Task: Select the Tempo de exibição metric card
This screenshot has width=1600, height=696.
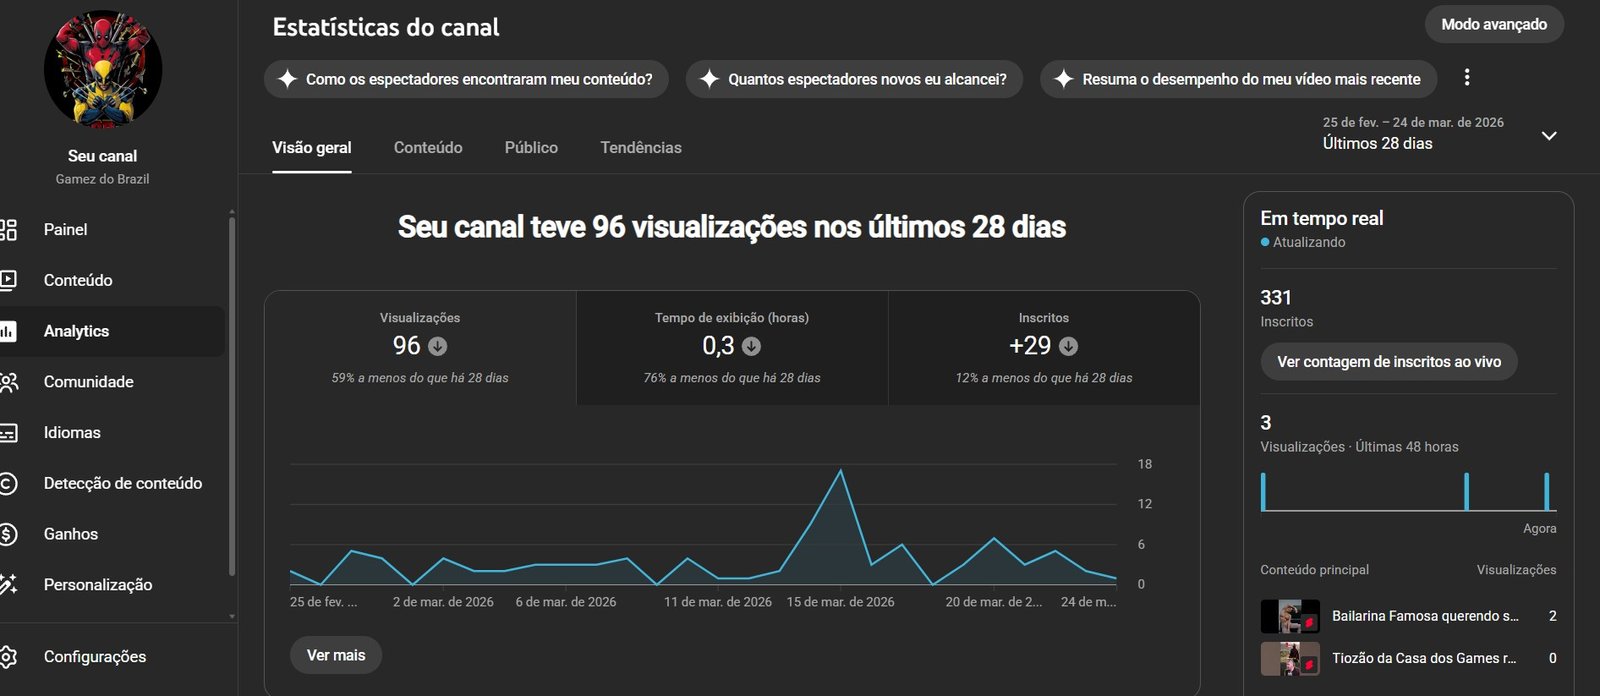Action: click(732, 348)
